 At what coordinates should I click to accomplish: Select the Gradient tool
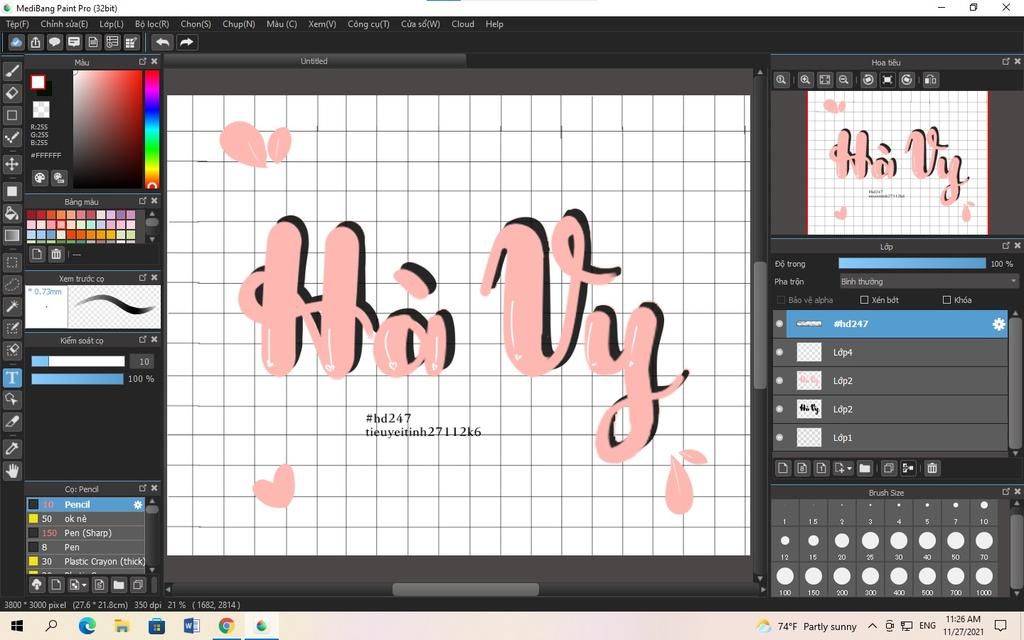[x=12, y=235]
